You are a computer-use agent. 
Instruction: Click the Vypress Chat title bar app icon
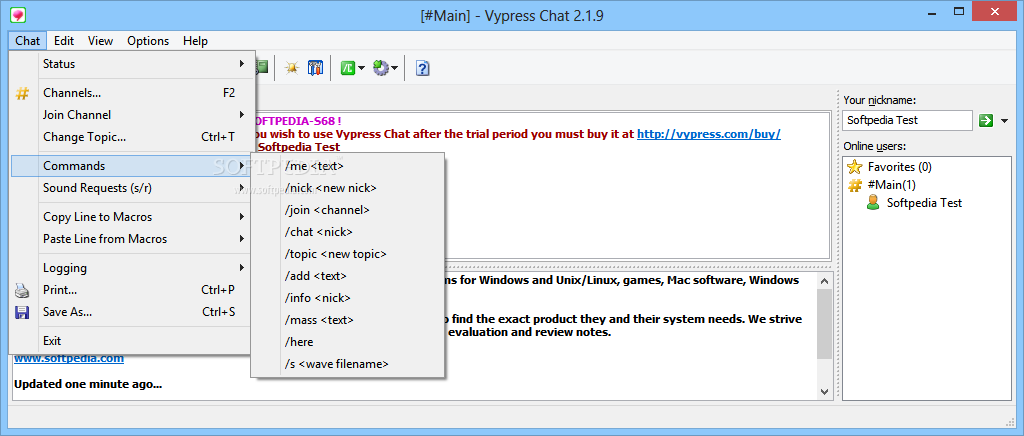coord(19,13)
